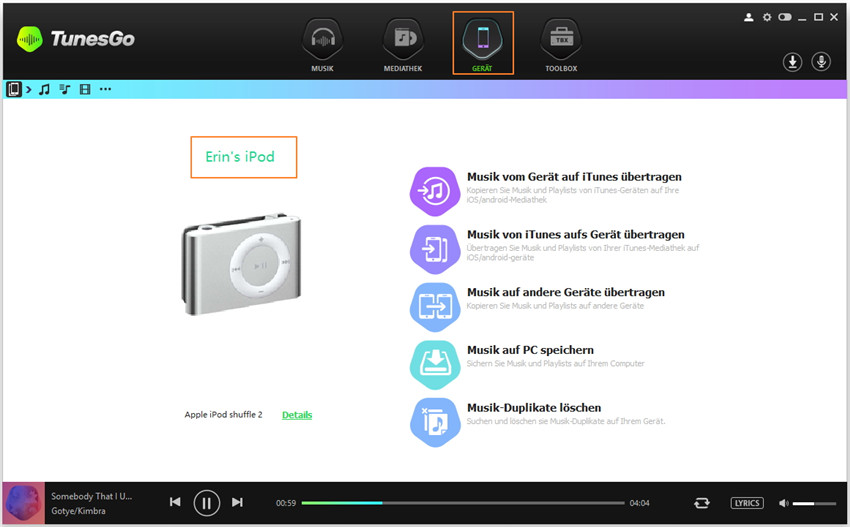Click the Details link
This screenshot has height=527, width=850.
[x=296, y=414]
